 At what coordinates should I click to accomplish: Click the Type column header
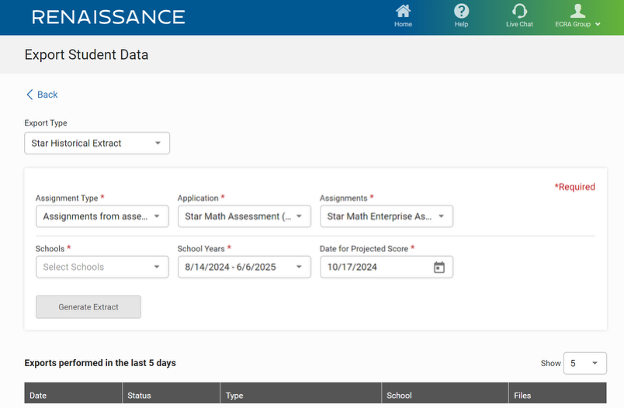click(x=235, y=396)
